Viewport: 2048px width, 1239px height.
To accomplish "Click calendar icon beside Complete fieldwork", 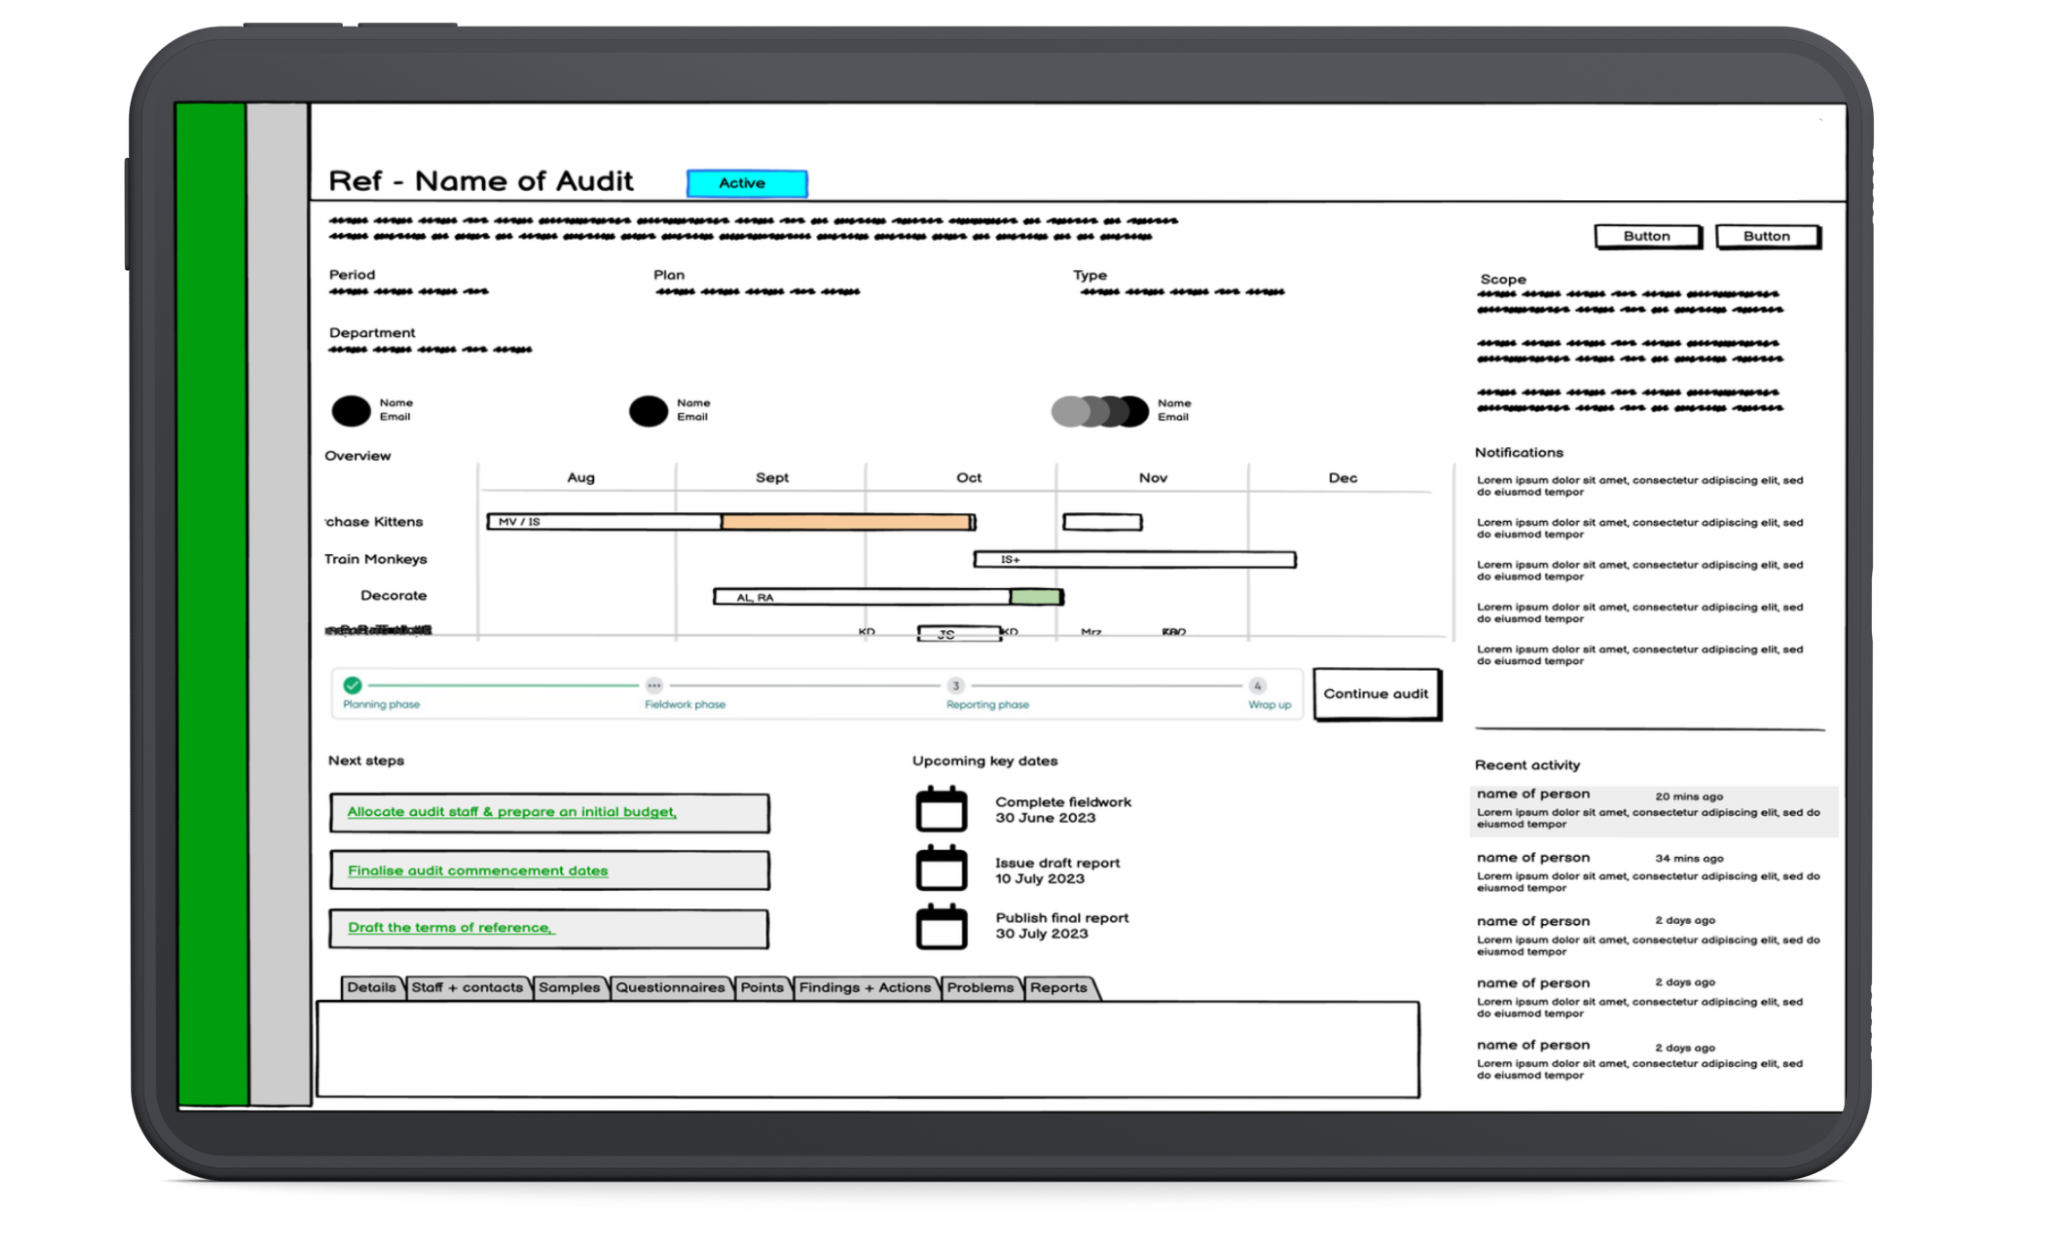I will coord(940,810).
